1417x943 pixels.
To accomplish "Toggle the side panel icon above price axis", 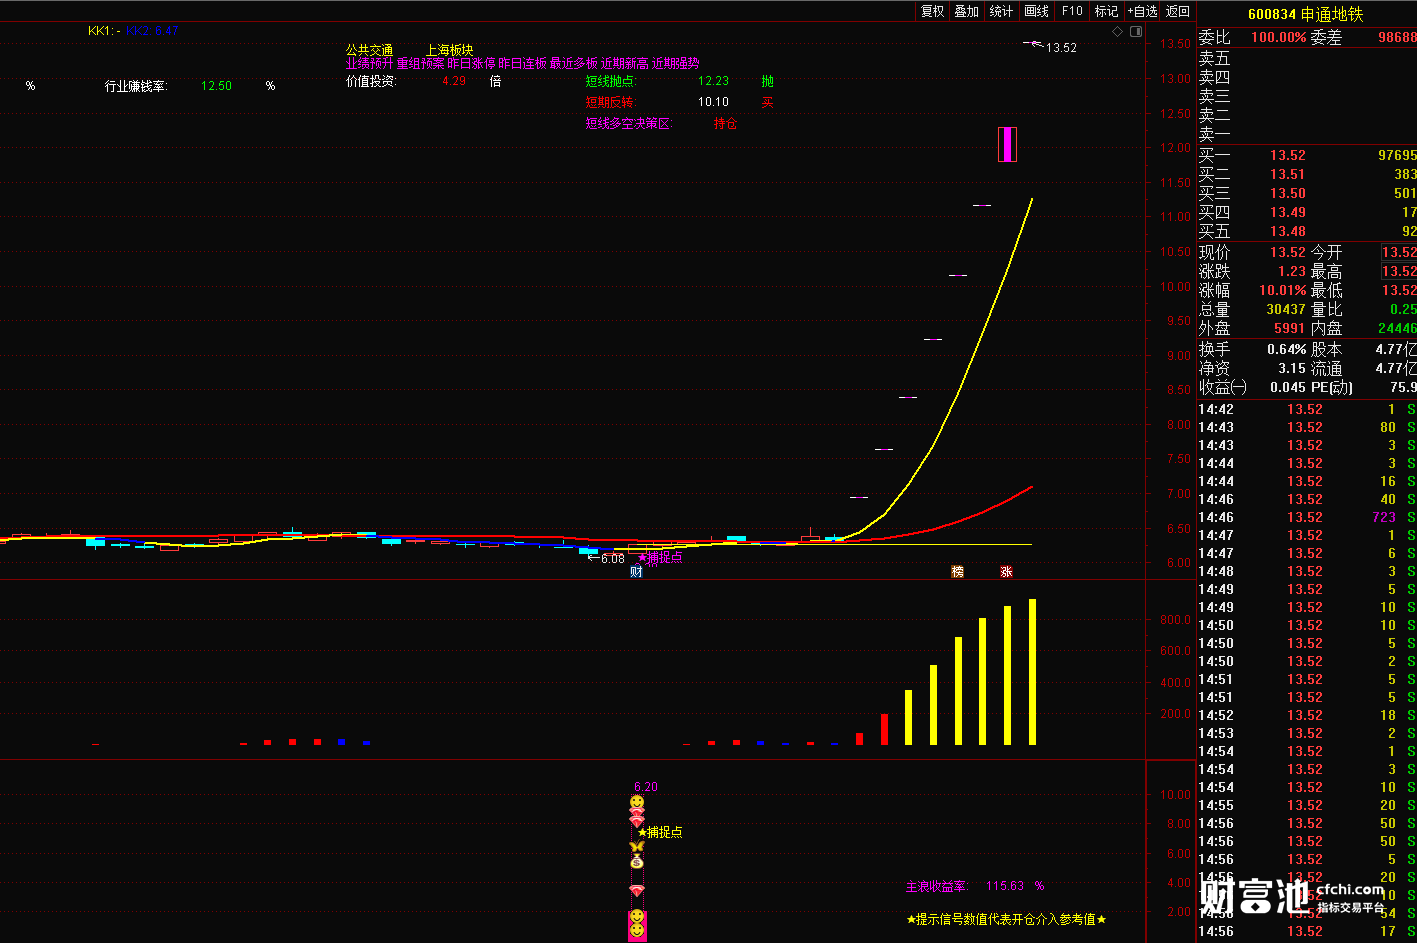I will click(x=1136, y=31).
